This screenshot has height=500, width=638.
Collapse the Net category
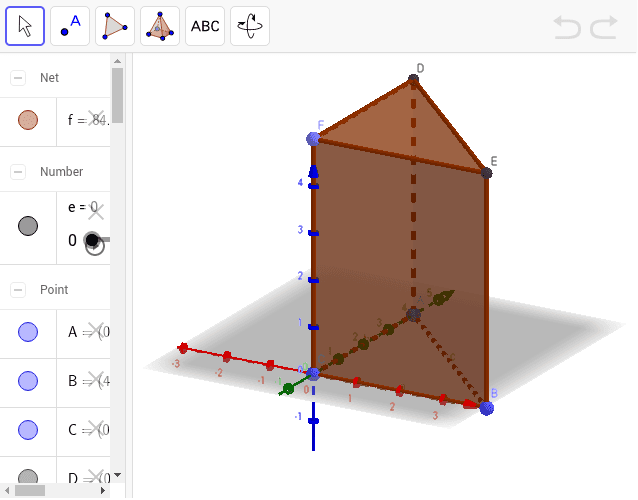18,78
